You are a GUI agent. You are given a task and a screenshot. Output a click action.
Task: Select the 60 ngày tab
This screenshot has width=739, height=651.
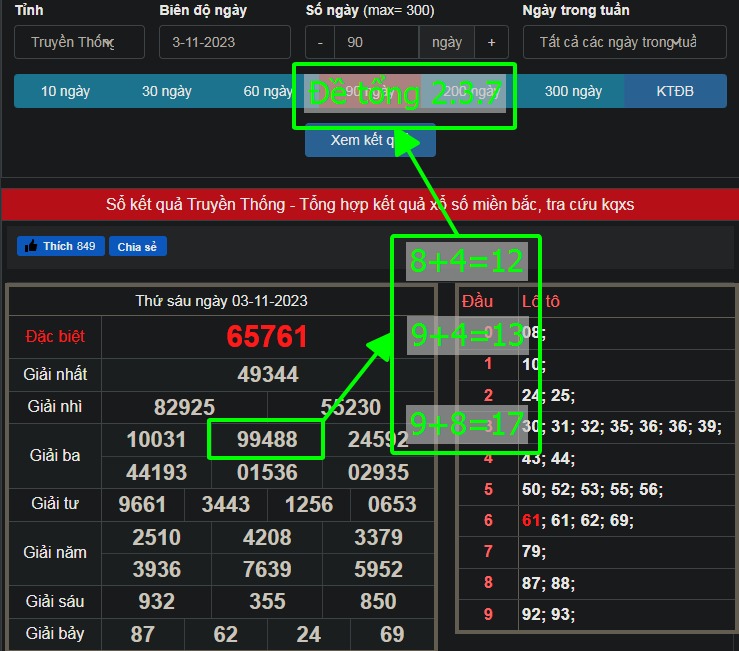265,91
